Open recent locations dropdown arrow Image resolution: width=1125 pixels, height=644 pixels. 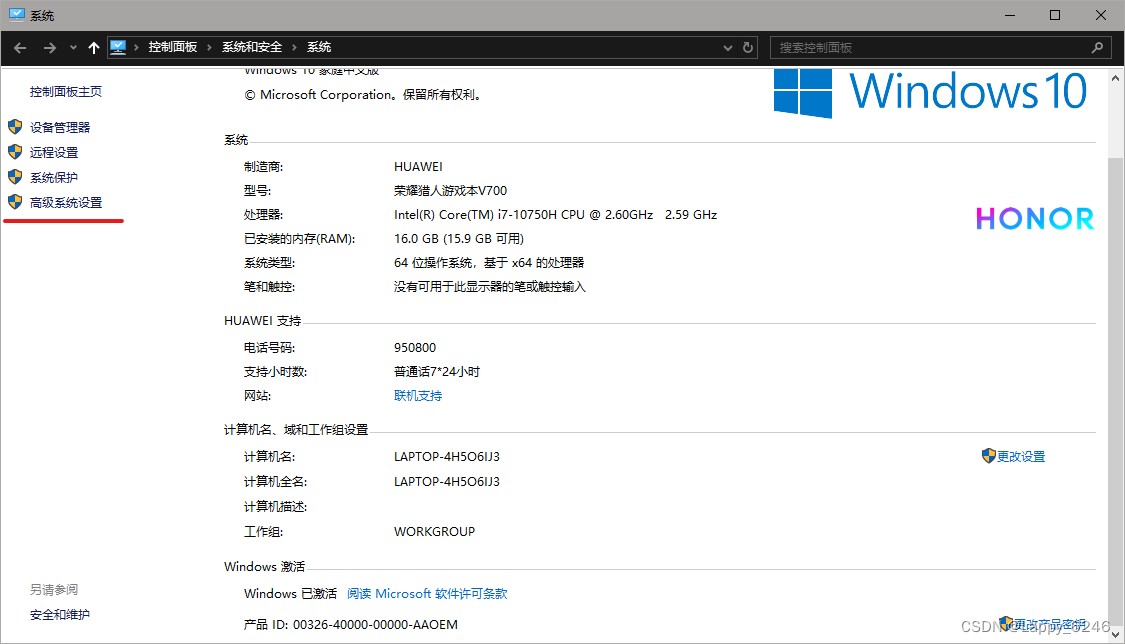click(x=73, y=47)
